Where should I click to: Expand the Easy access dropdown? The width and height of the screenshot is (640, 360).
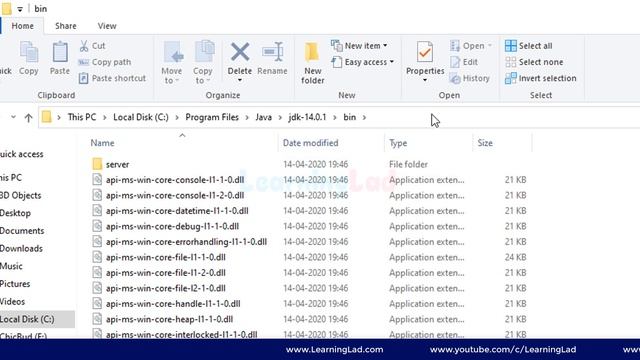tap(391, 62)
